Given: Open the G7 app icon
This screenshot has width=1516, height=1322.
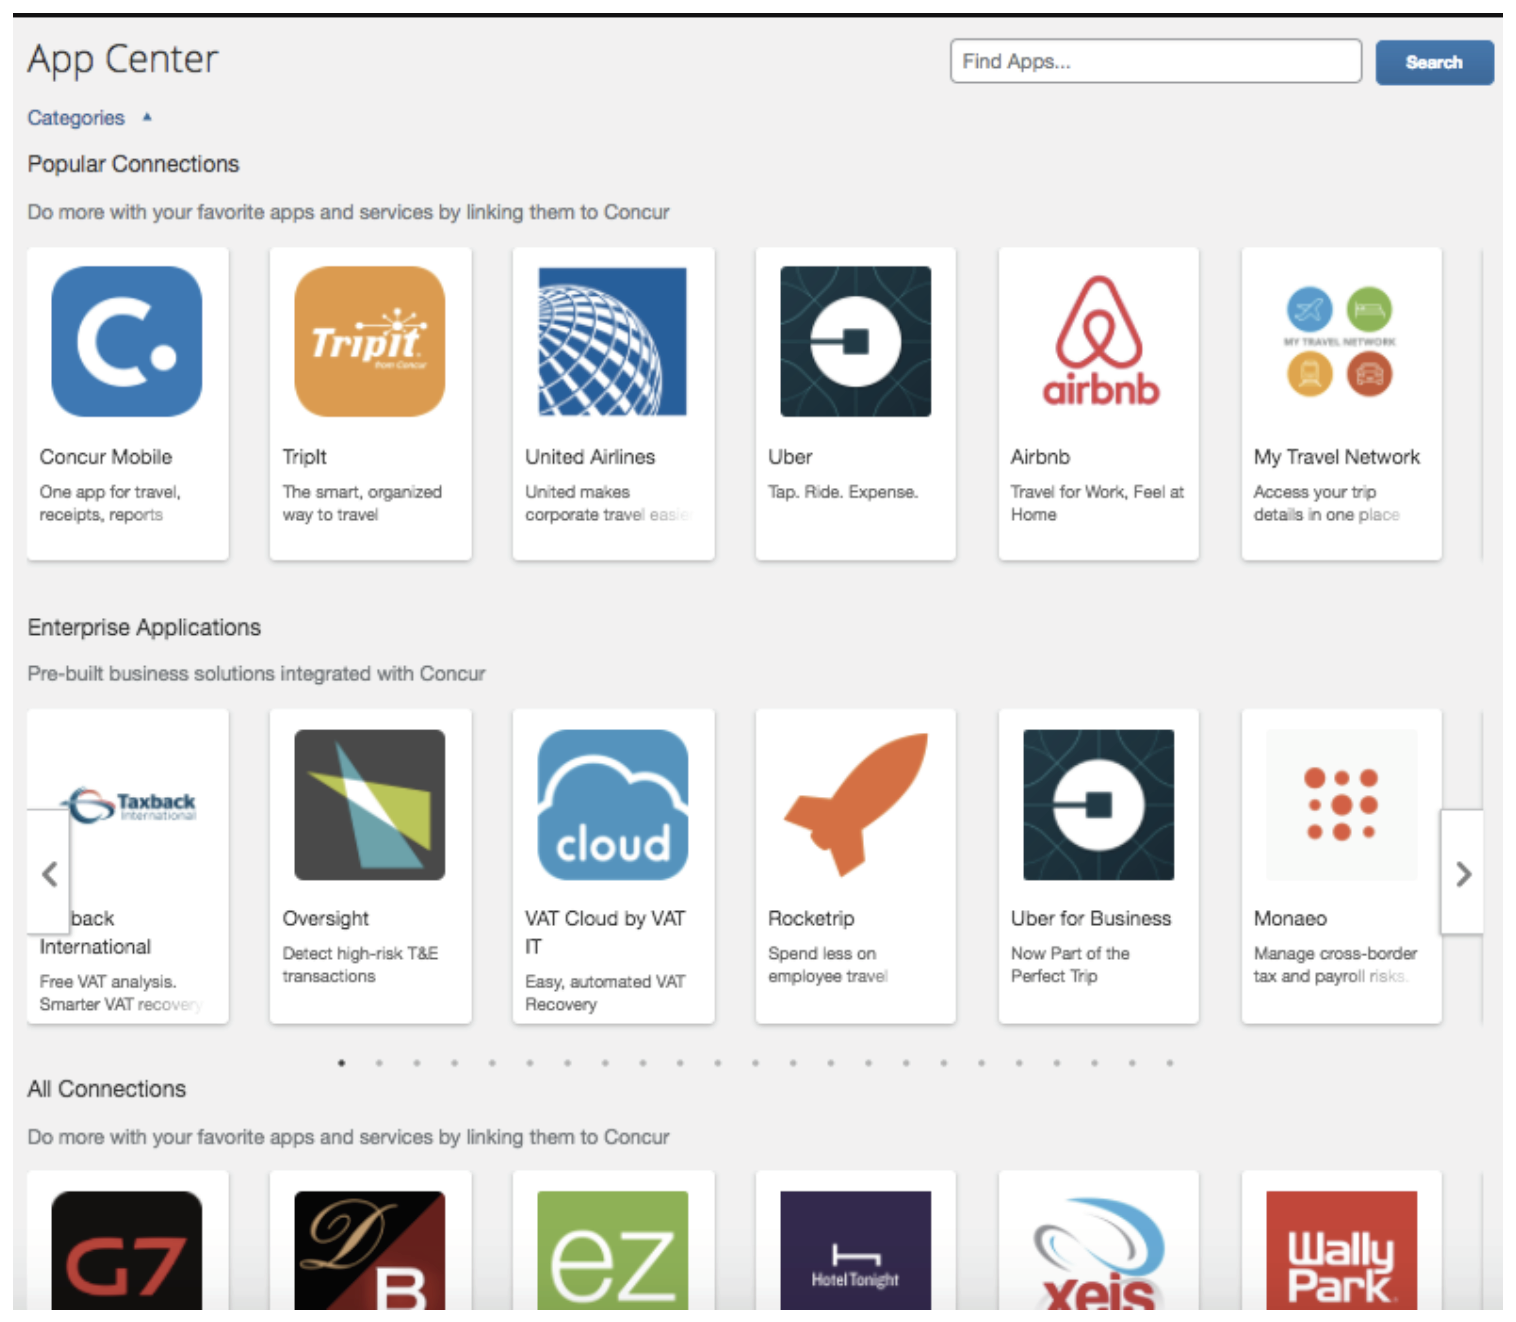Looking at the screenshot, I should [127, 1250].
